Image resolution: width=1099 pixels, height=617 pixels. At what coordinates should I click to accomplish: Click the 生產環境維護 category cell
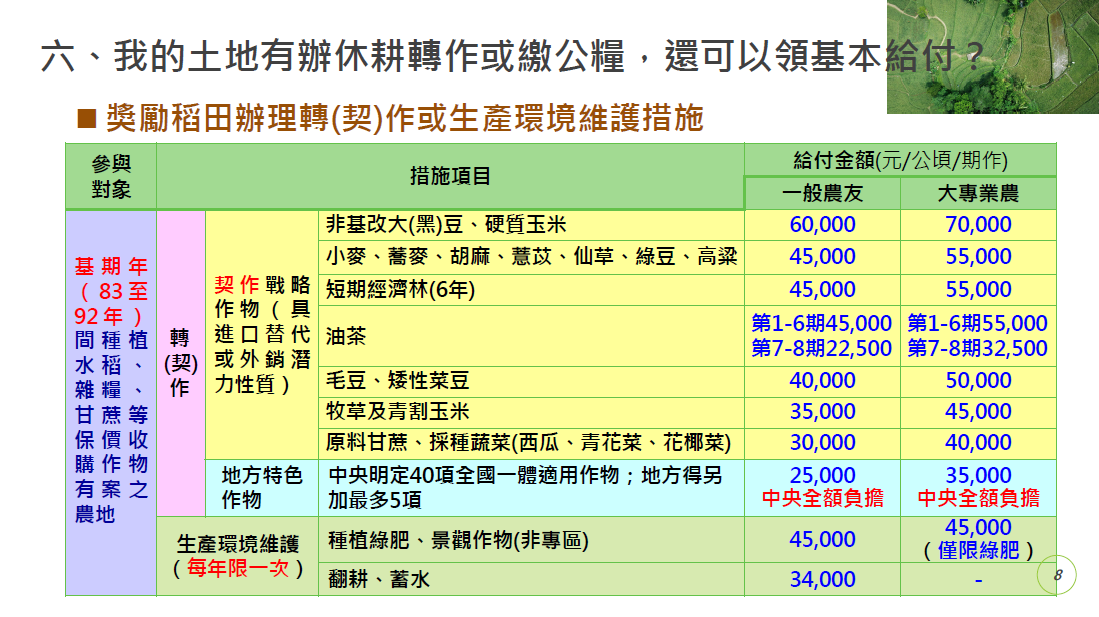(x=238, y=556)
